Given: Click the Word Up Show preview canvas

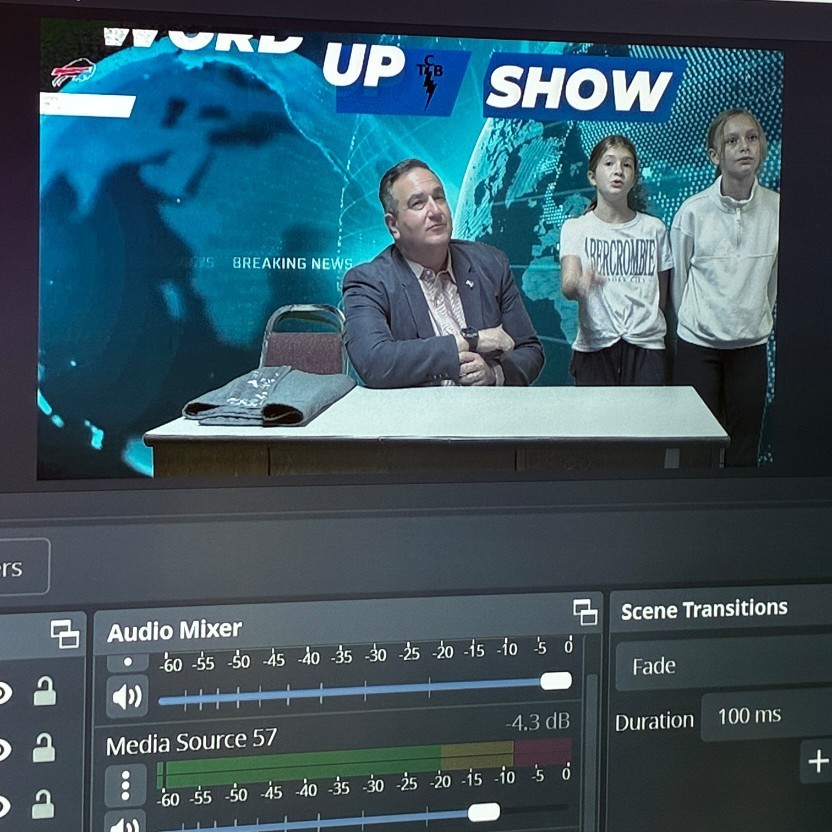Looking at the screenshot, I should [410, 250].
